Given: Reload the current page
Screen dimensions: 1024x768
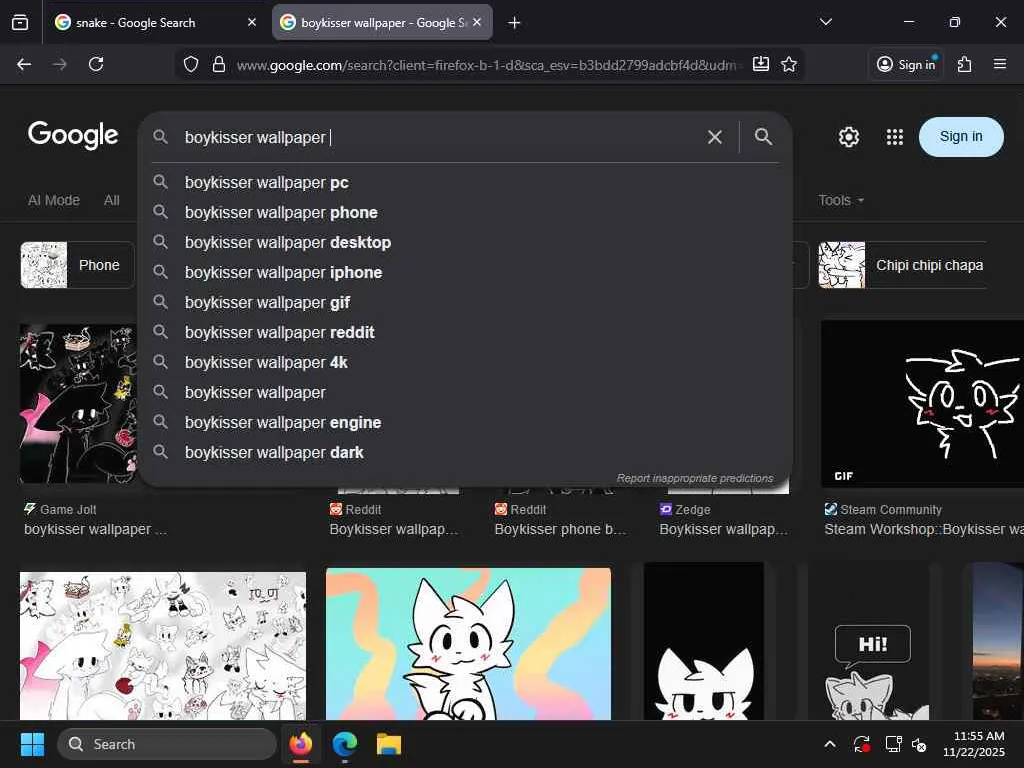Looking at the screenshot, I should pos(96,64).
